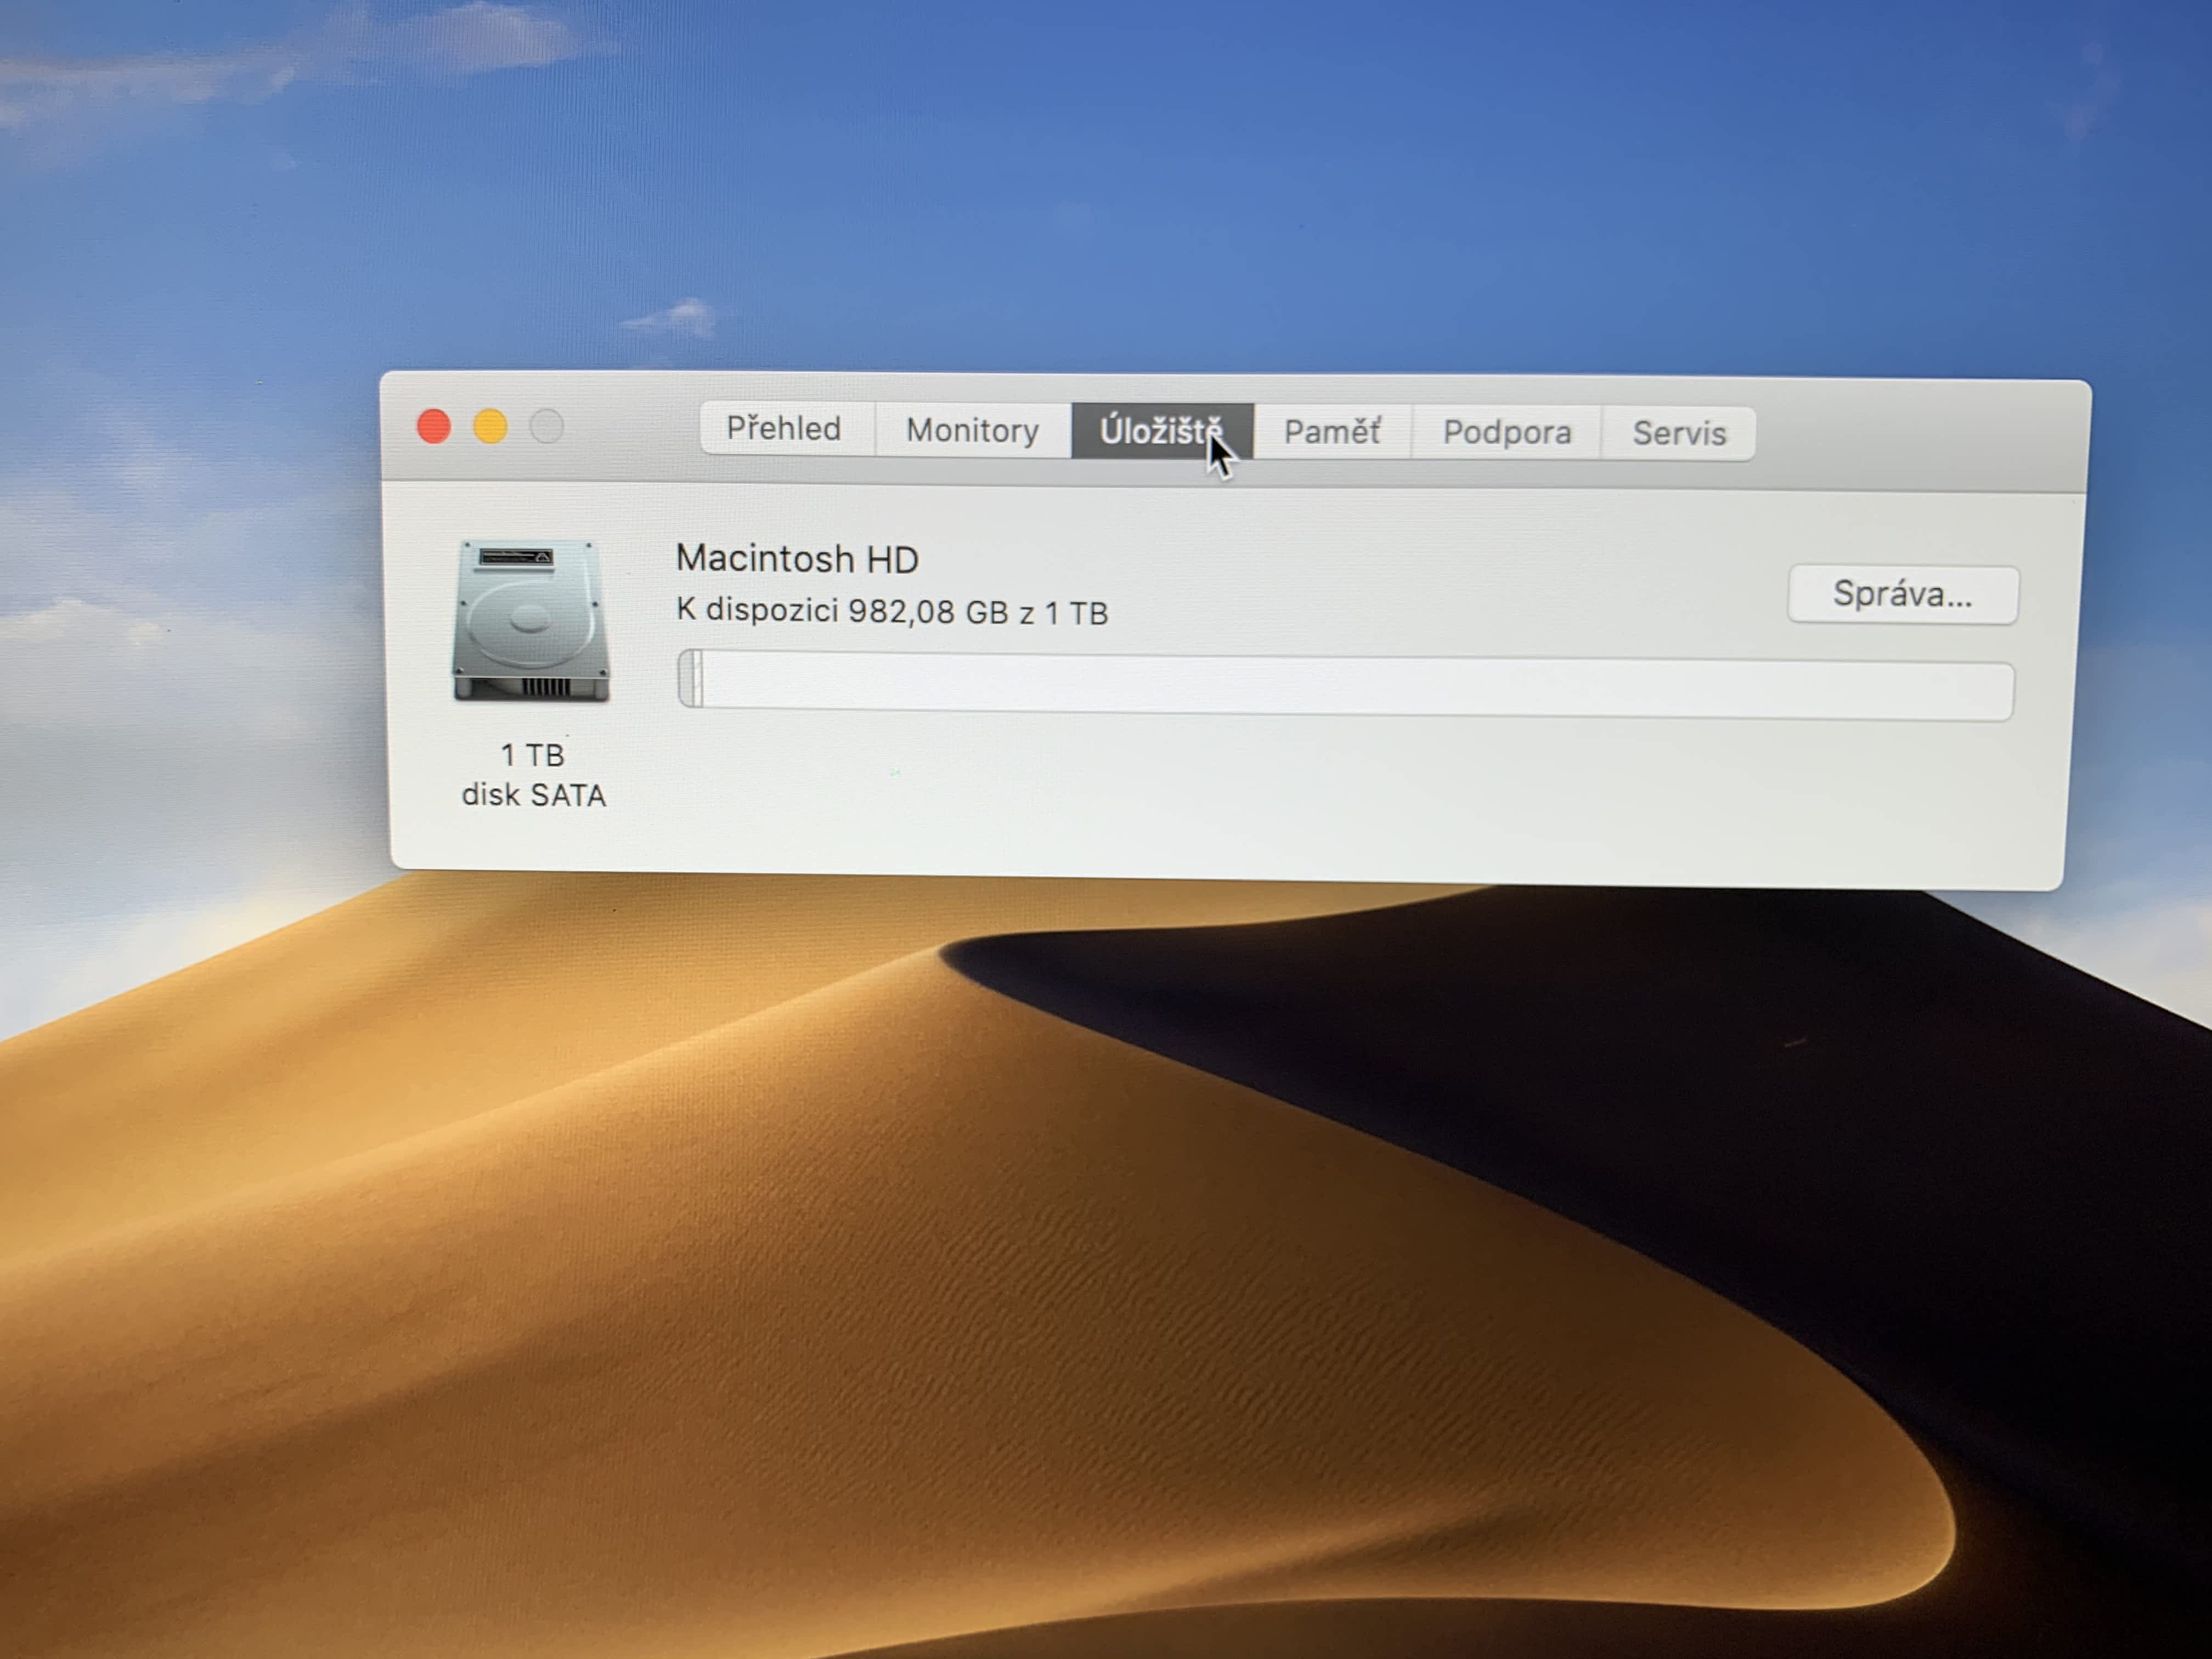Click the Macintosh HD drive icon
2212x1659 pixels.
530,620
